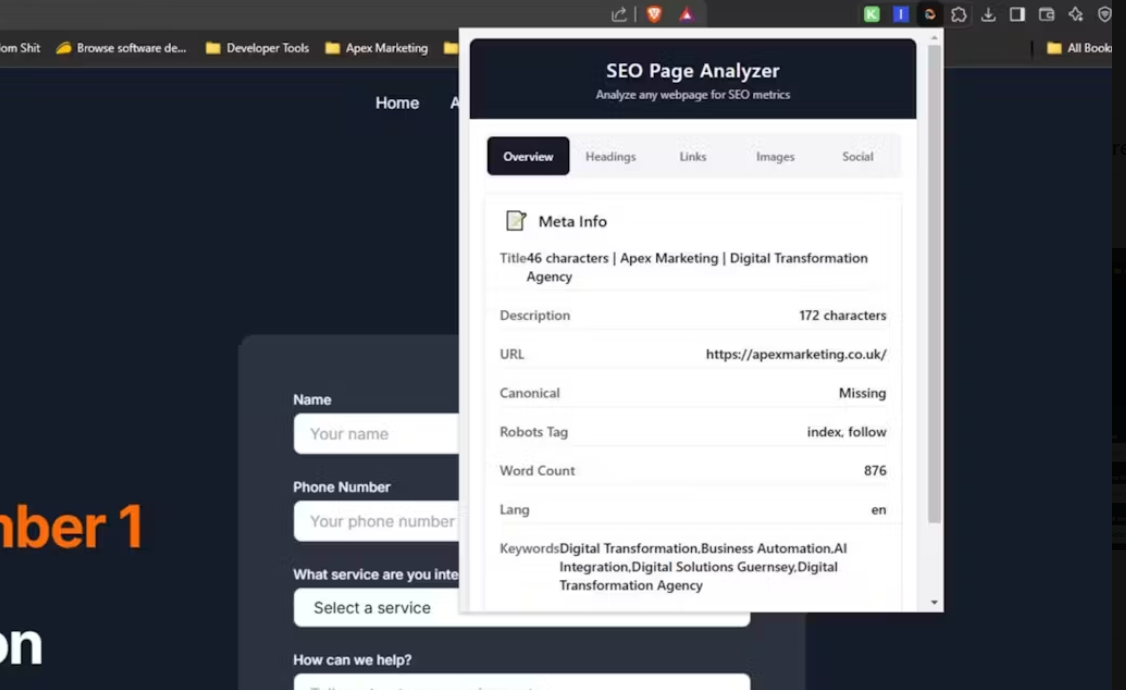Click the Robots Tag value index, follow
The height and width of the screenshot is (690, 1126).
pos(846,432)
